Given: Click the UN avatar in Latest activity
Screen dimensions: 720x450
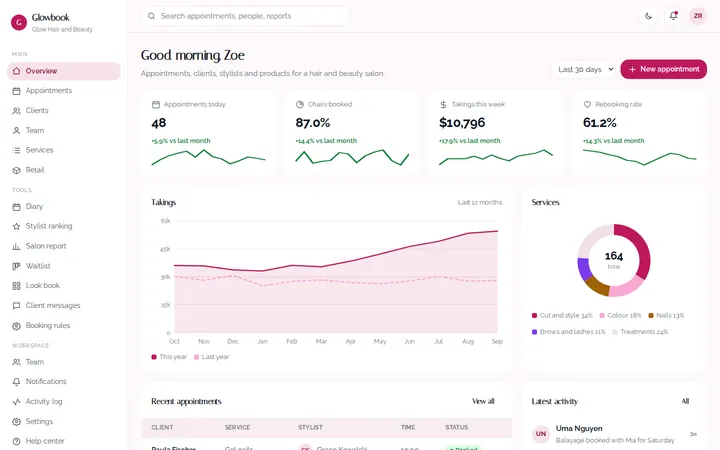Looking at the screenshot, I should point(541,434).
